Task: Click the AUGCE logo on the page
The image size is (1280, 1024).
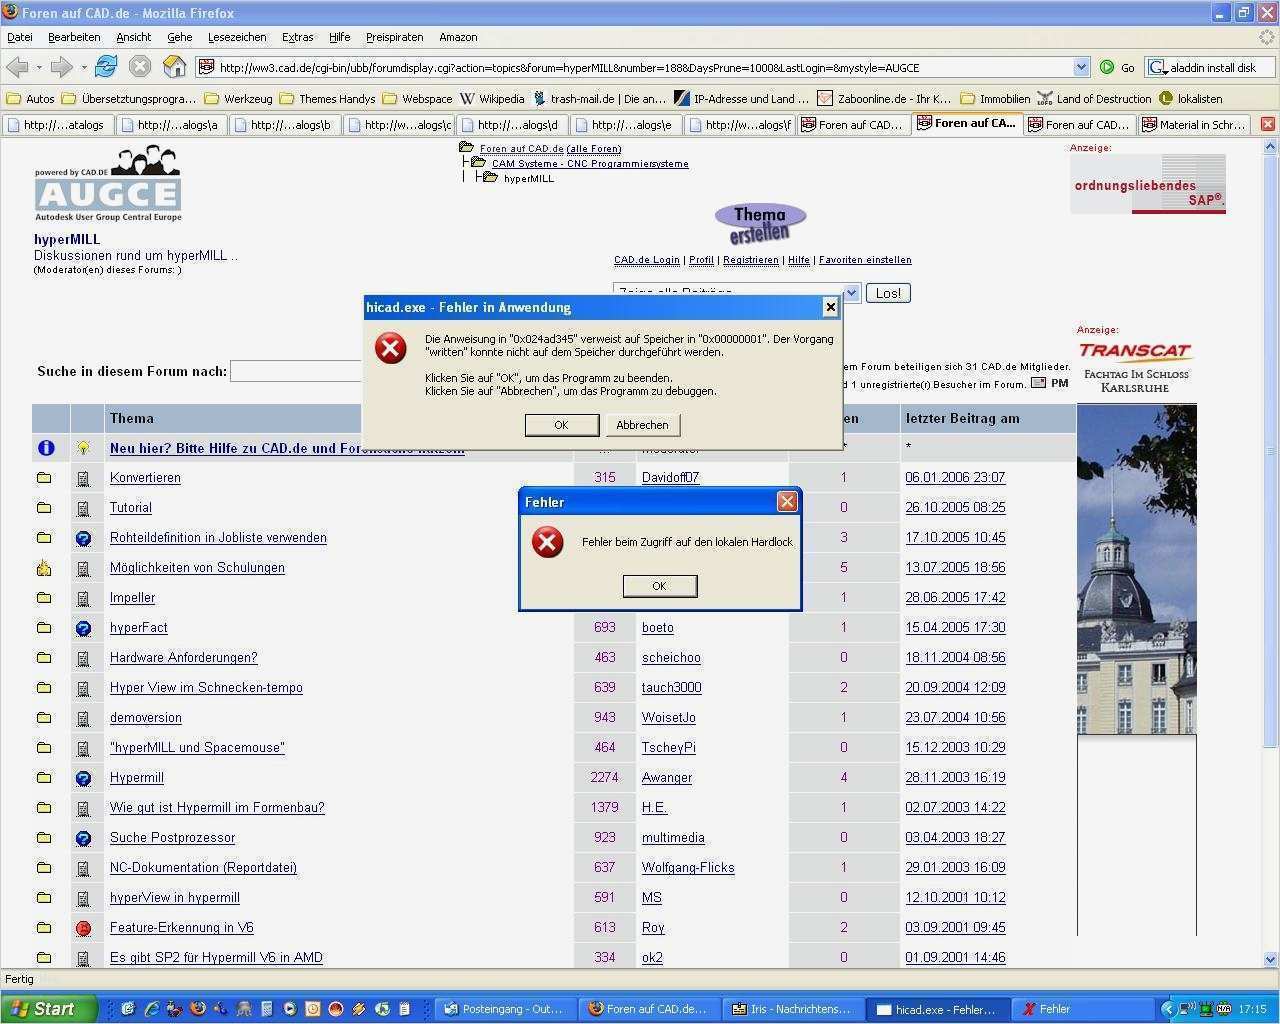Action: click(108, 184)
